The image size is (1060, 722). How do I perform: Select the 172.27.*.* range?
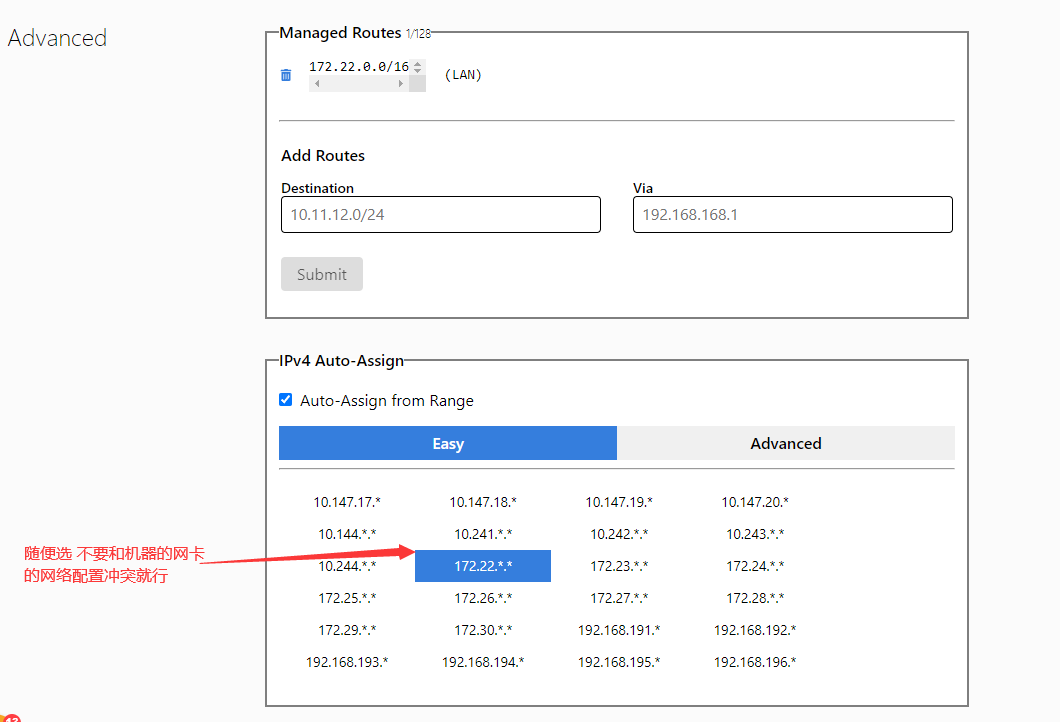point(619,598)
